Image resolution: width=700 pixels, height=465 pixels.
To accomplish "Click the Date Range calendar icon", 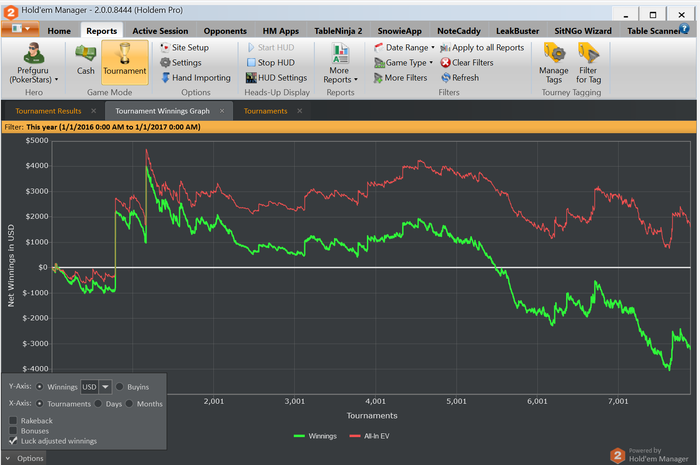I will [379, 47].
